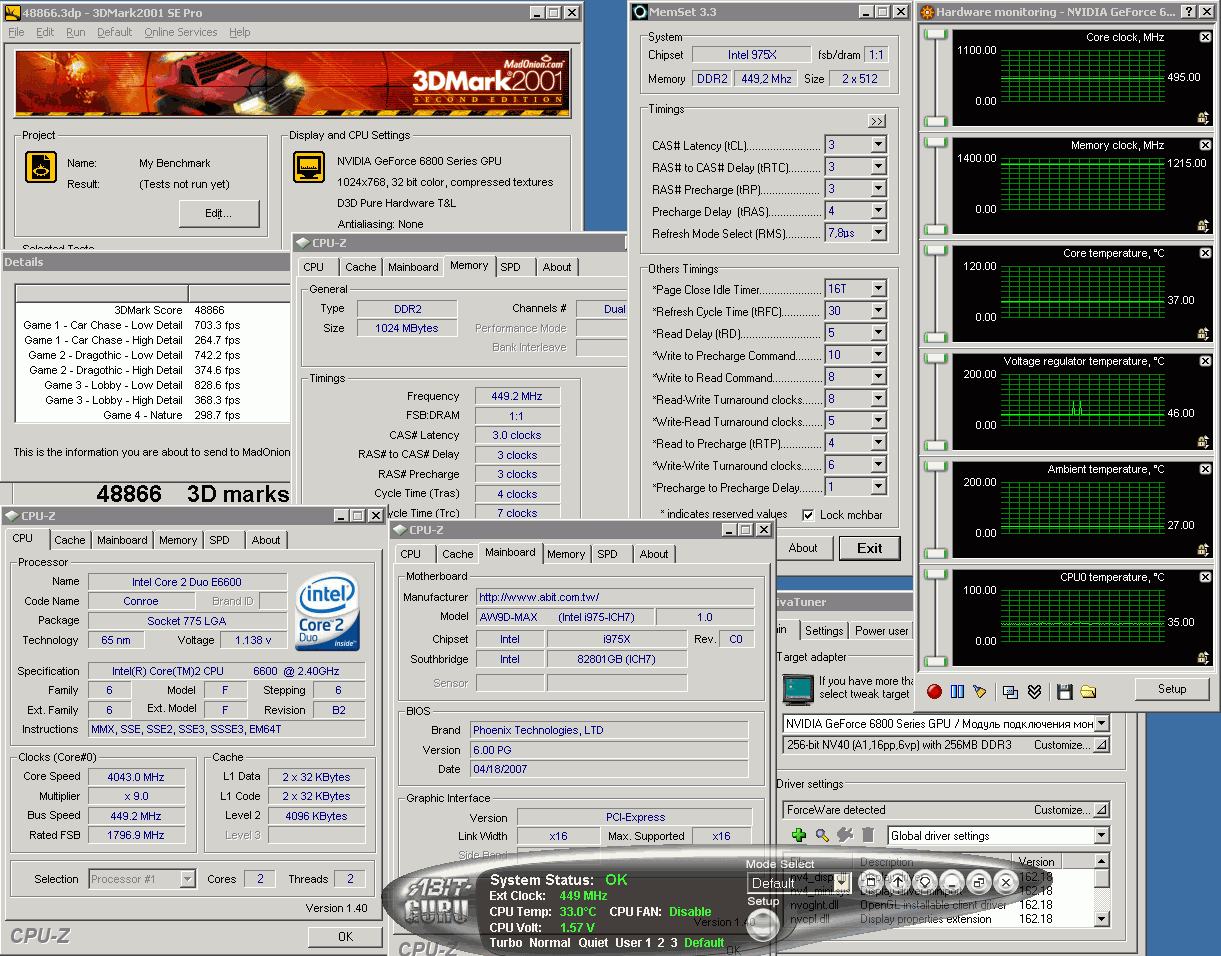Open Hardware monitoring help question-mark button
Viewport: 1221px width, 956px height.
tap(1188, 12)
